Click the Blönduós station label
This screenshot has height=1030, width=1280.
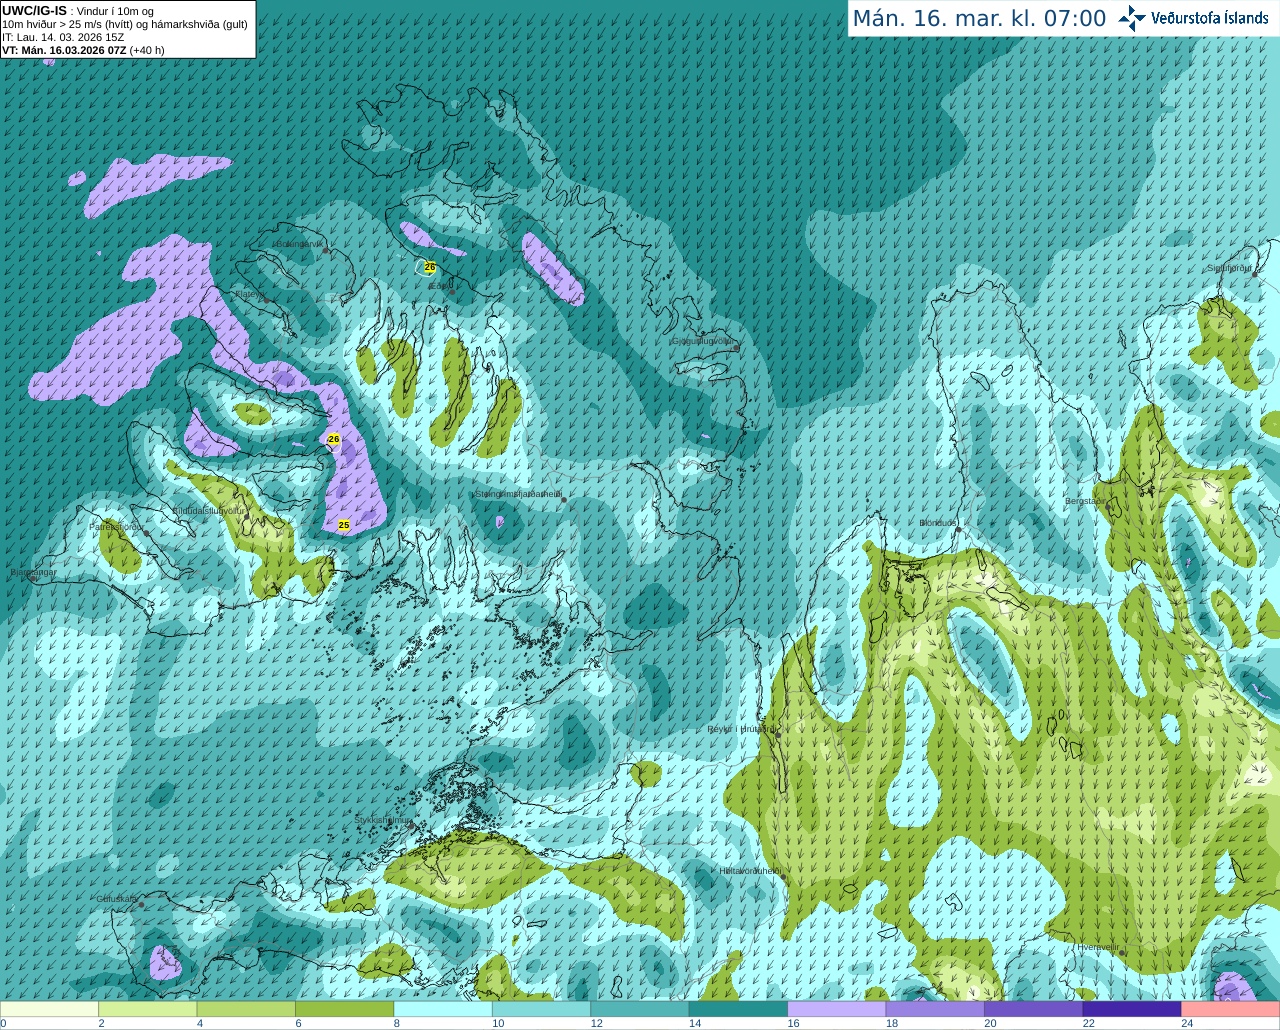pyautogui.click(x=938, y=523)
